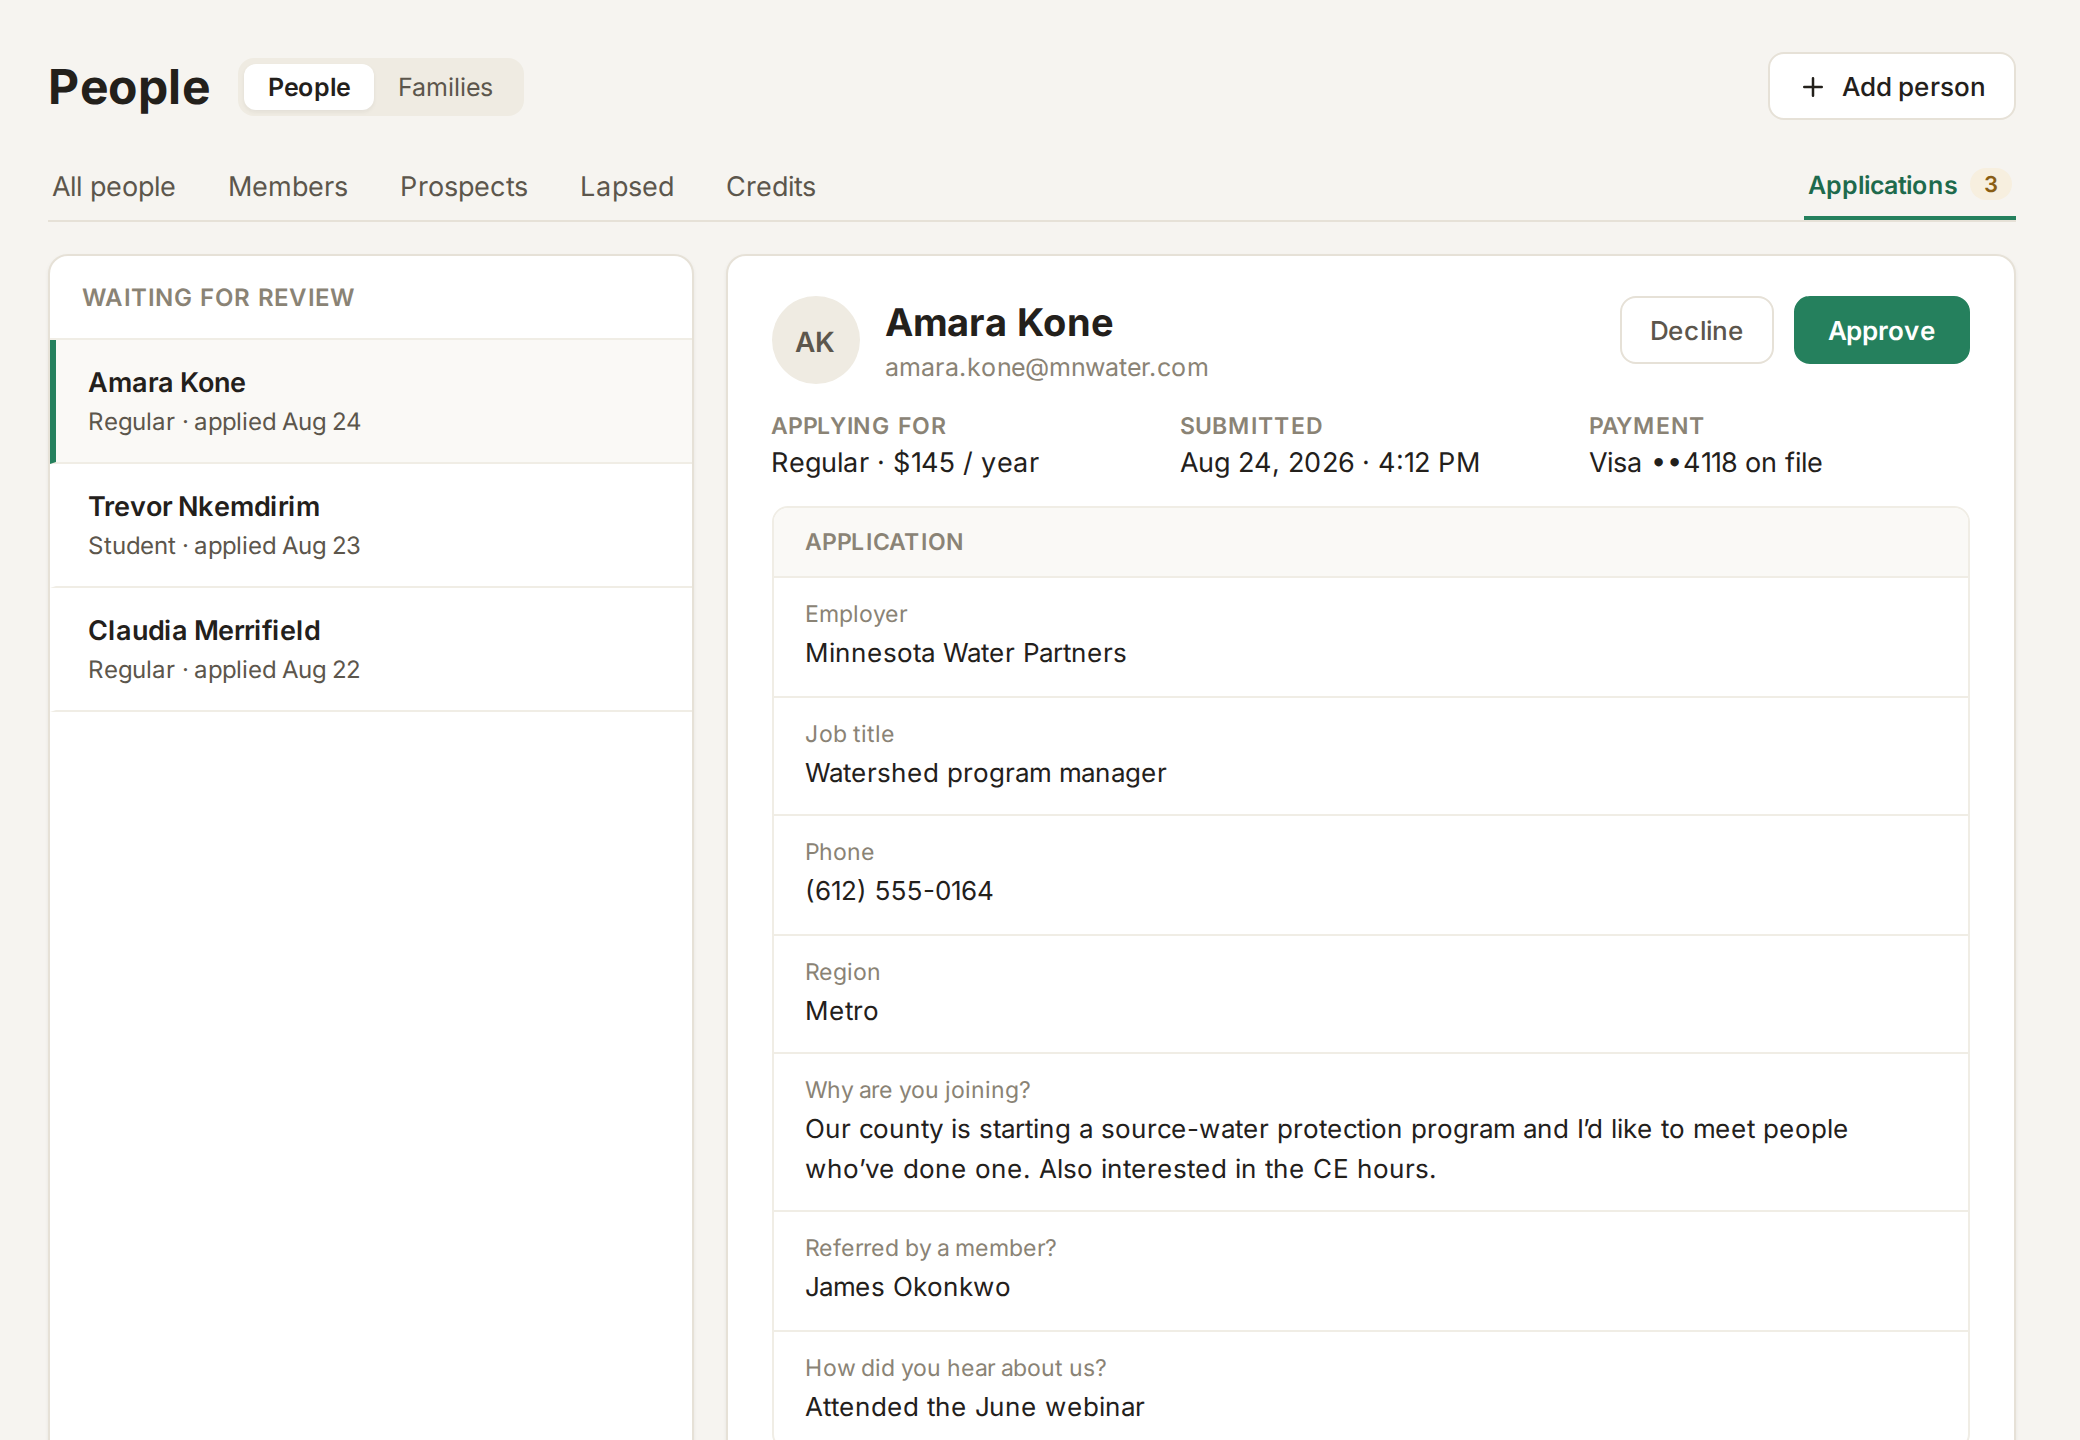2080x1440 pixels.
Task: Click Student · applied Aug 23 subtitle
Action: click(x=224, y=546)
